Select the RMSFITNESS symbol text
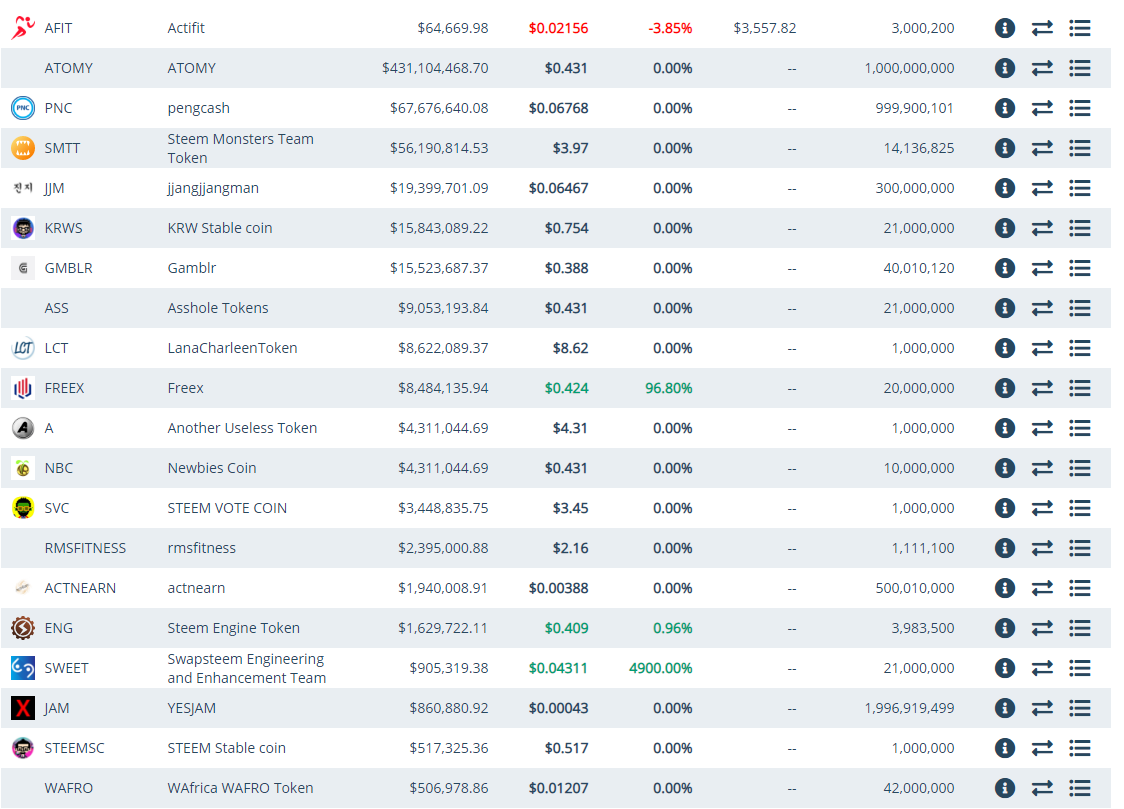 (x=85, y=548)
